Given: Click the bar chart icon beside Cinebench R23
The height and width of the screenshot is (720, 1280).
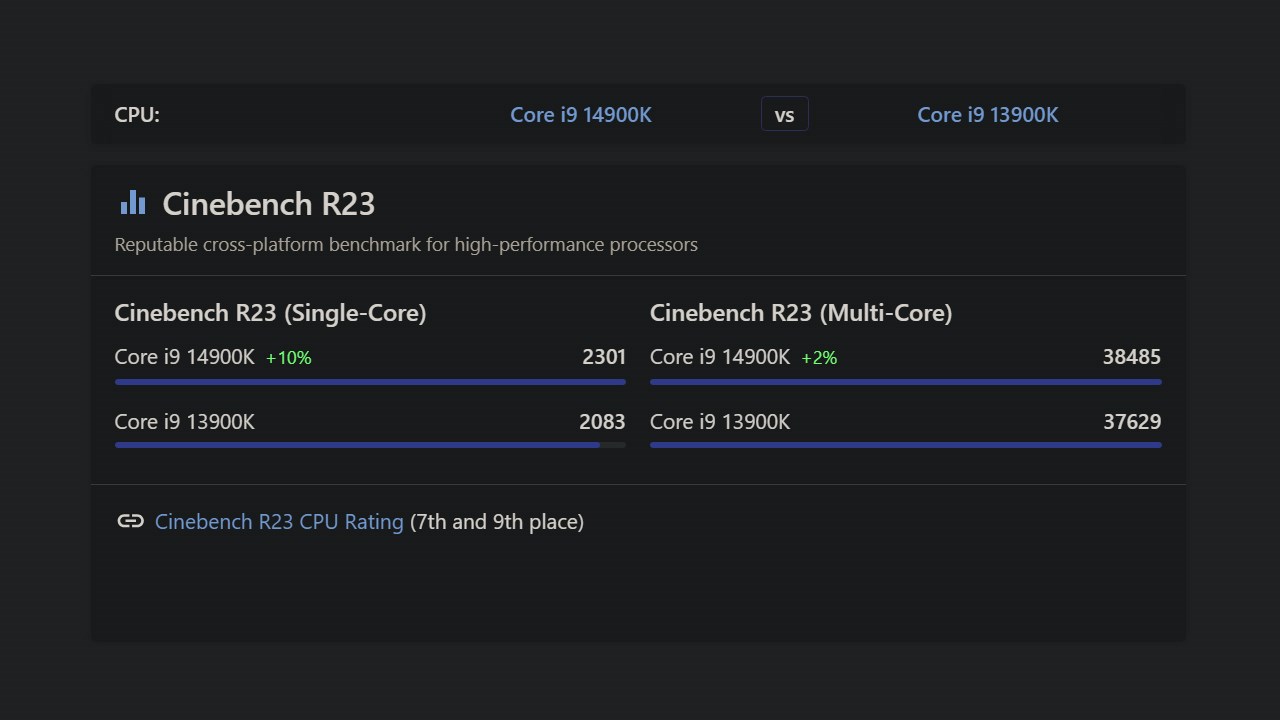Looking at the screenshot, I should click(x=133, y=203).
